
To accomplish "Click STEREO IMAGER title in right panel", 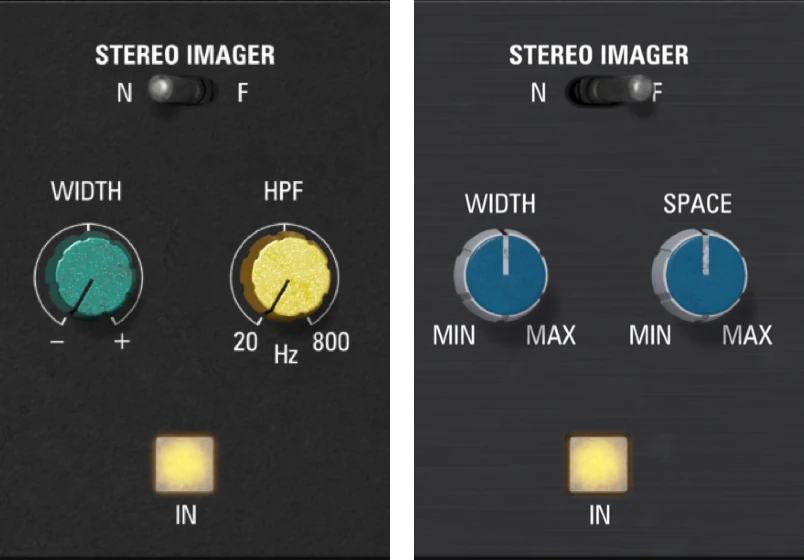I will 598,55.
